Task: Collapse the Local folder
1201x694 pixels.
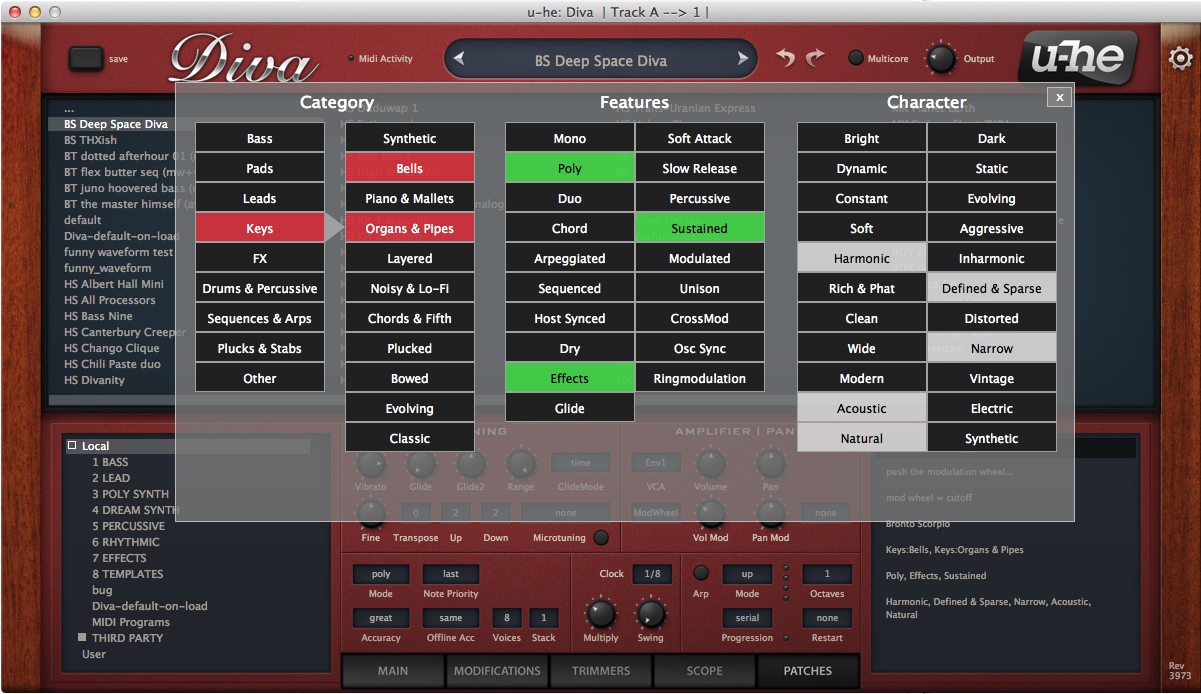Action: pyautogui.click(x=72, y=446)
